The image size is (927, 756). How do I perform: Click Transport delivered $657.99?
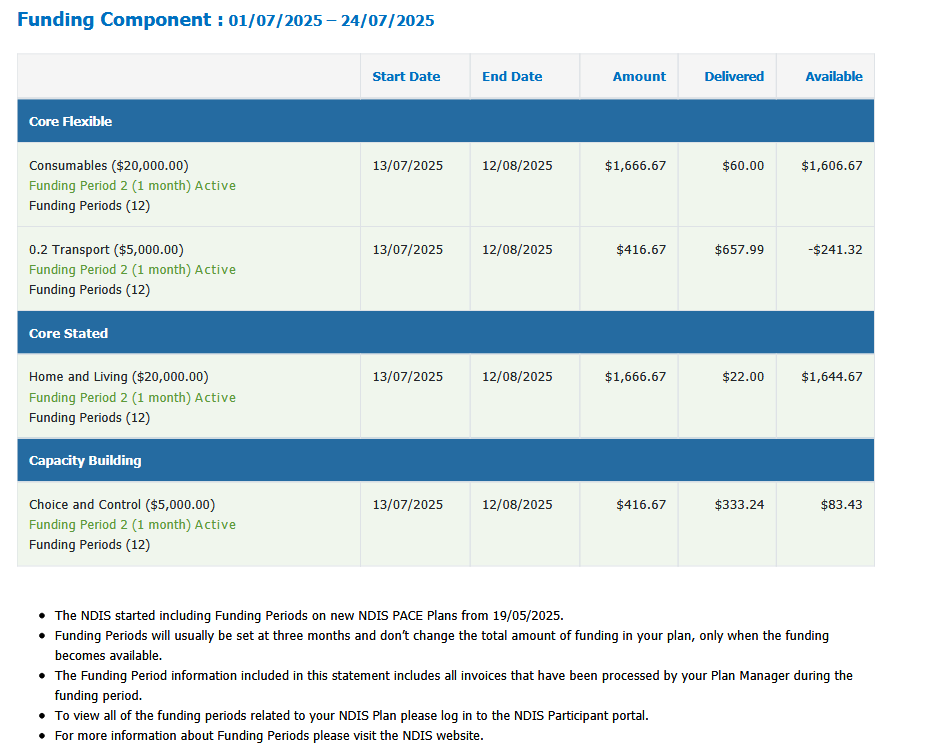pos(739,249)
